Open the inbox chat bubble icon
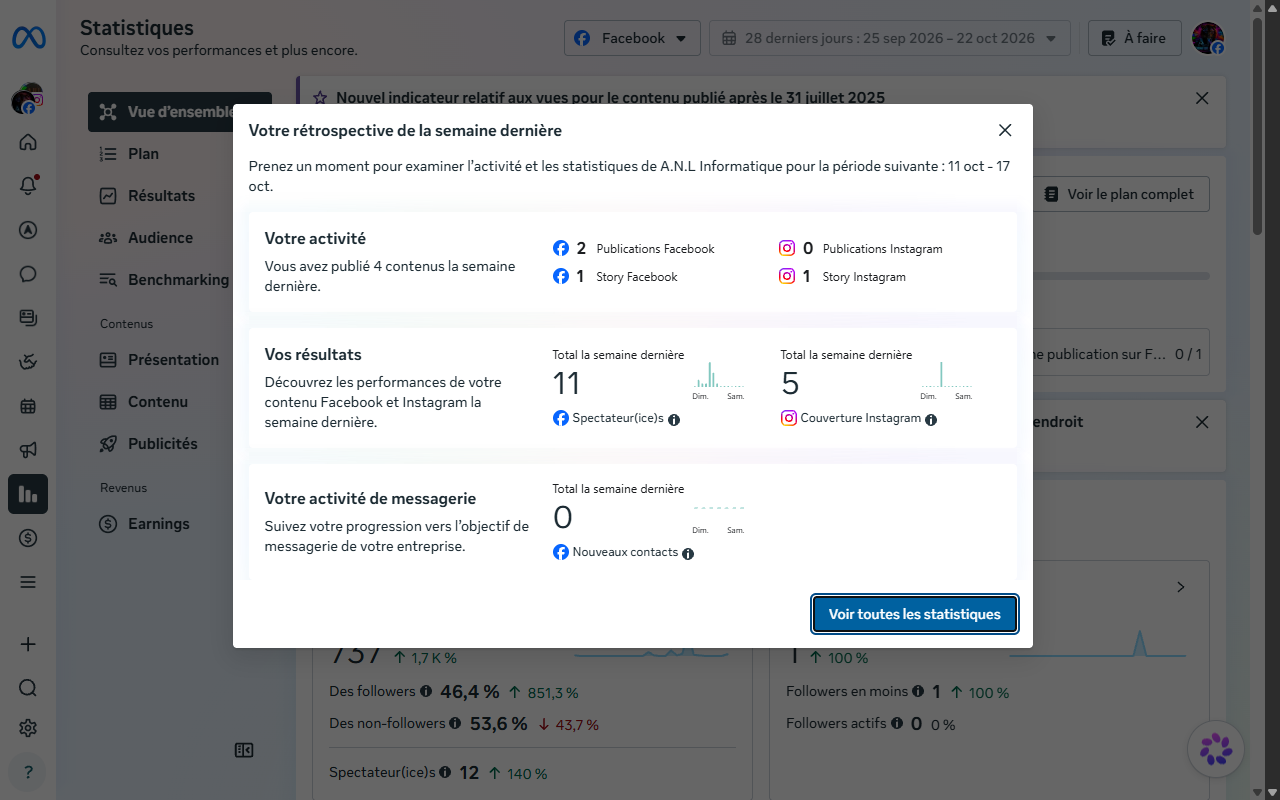This screenshot has width=1280, height=800. (x=28, y=274)
